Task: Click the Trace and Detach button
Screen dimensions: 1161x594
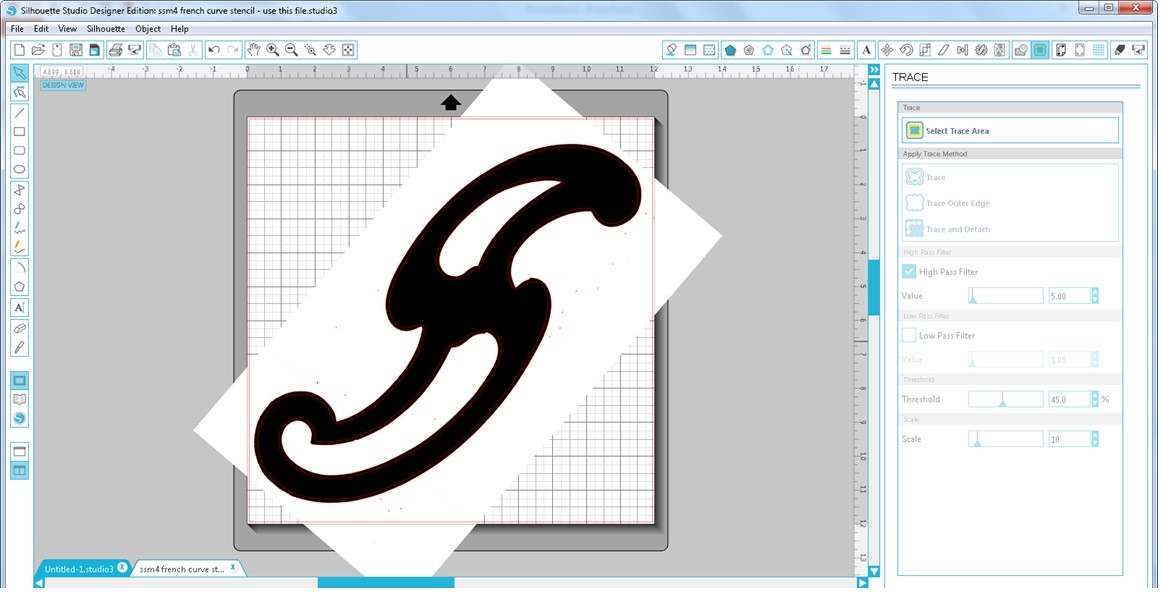Action: point(947,229)
